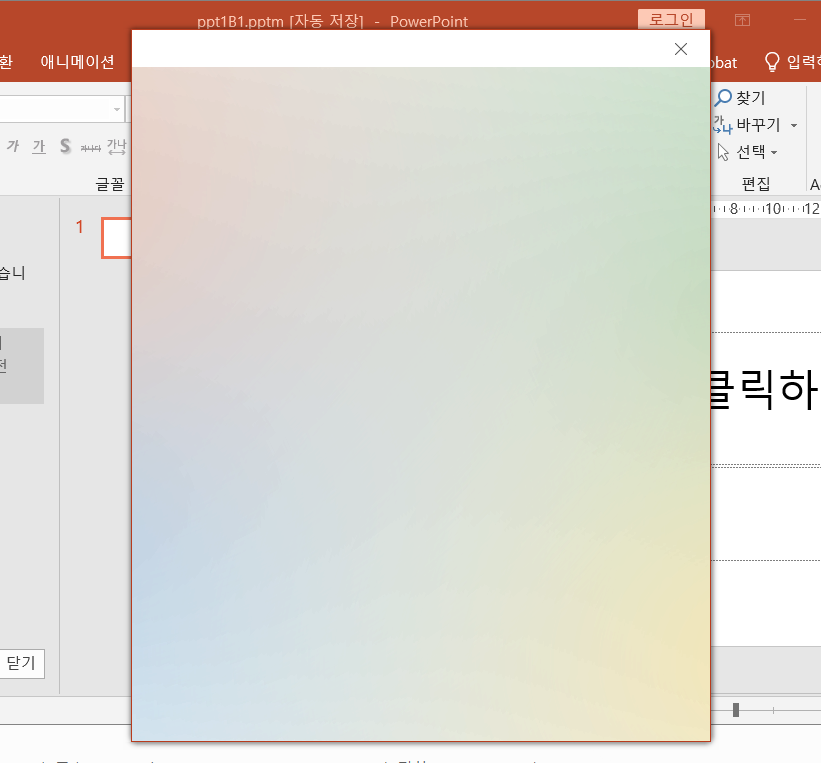Expand the font name combo box arrow
Screen dimensions: 821x763
click(x=117, y=109)
